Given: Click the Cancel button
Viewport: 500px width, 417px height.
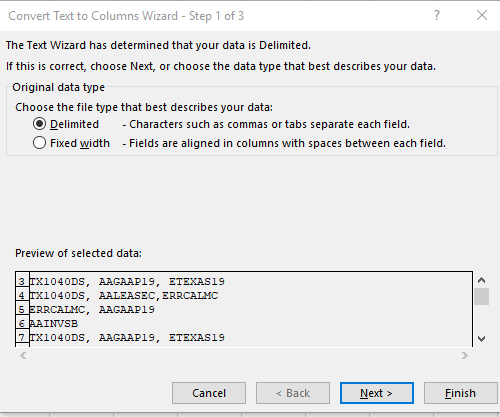Looking at the screenshot, I should 209,393.
